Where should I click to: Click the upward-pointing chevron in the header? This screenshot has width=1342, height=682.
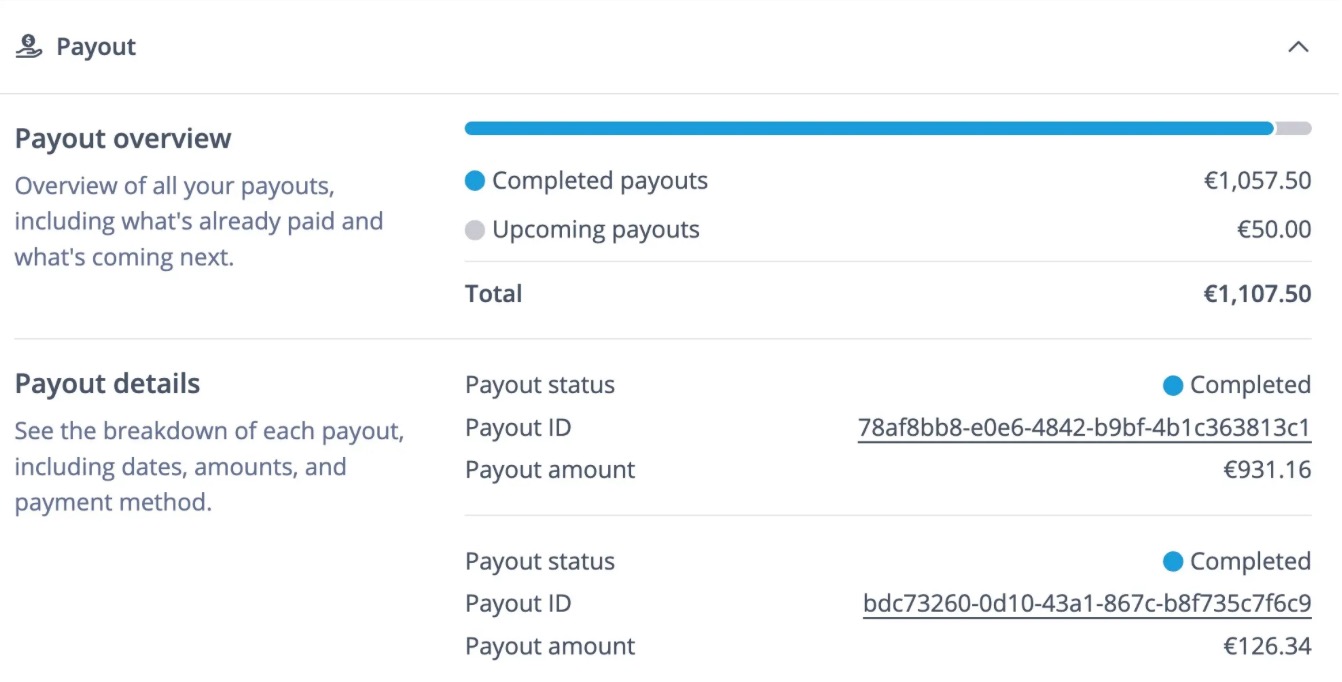pyautogui.click(x=1298, y=46)
